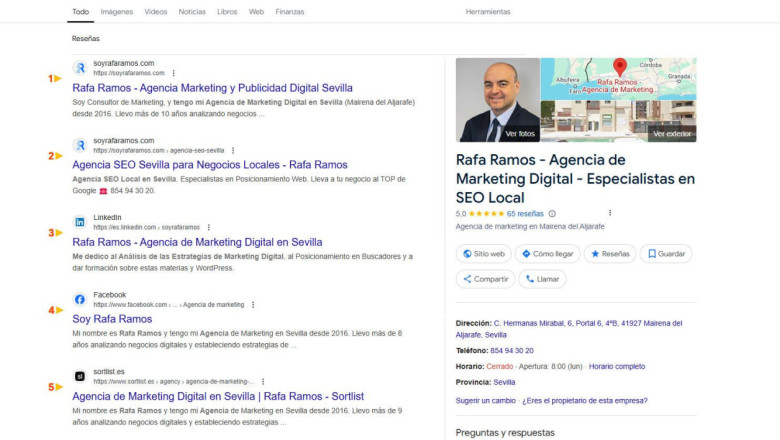Viewport: 780px width, 440px height.
Task: Open the Horario completo link
Action: [x=617, y=366]
